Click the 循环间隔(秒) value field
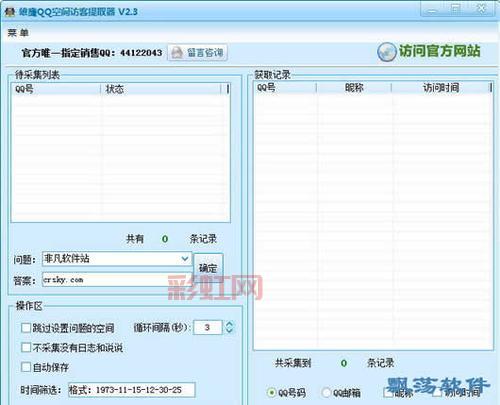 208,327
